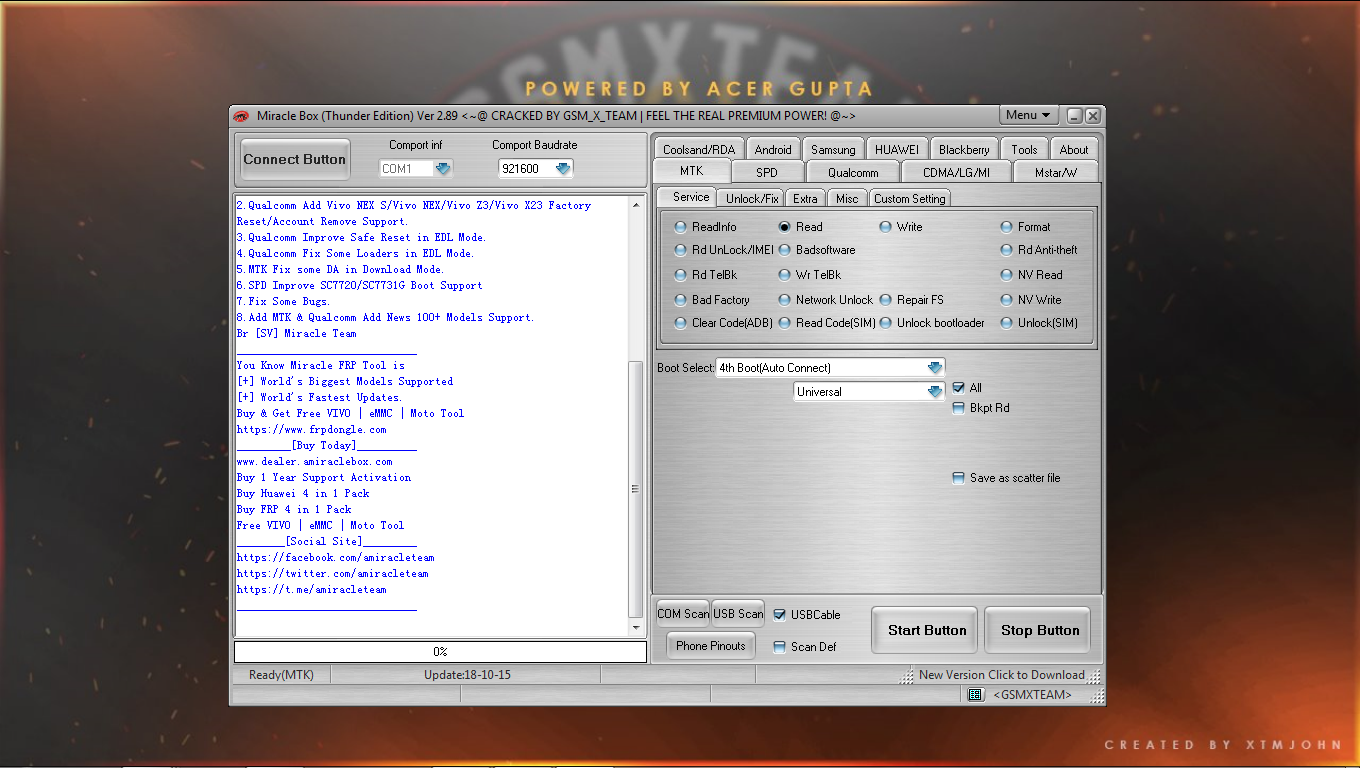Screen dimensions: 1360x768
Task: Select the Mstar/W tab
Action: [x=1056, y=172]
